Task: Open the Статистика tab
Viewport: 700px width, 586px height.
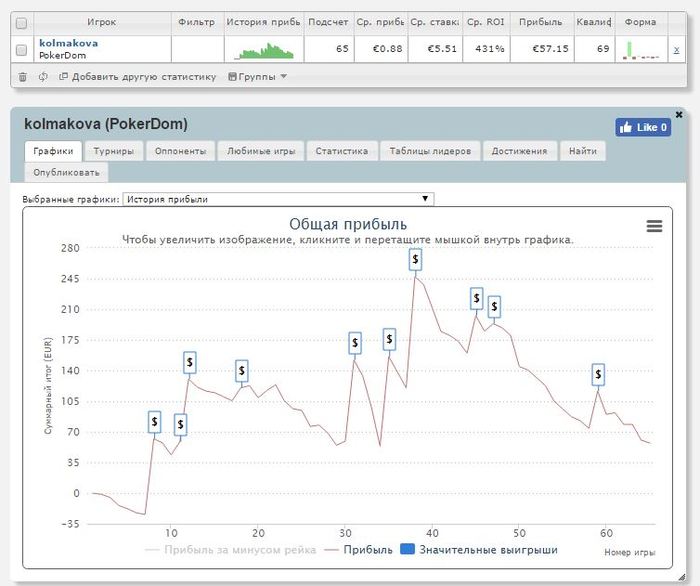Action: [x=342, y=151]
